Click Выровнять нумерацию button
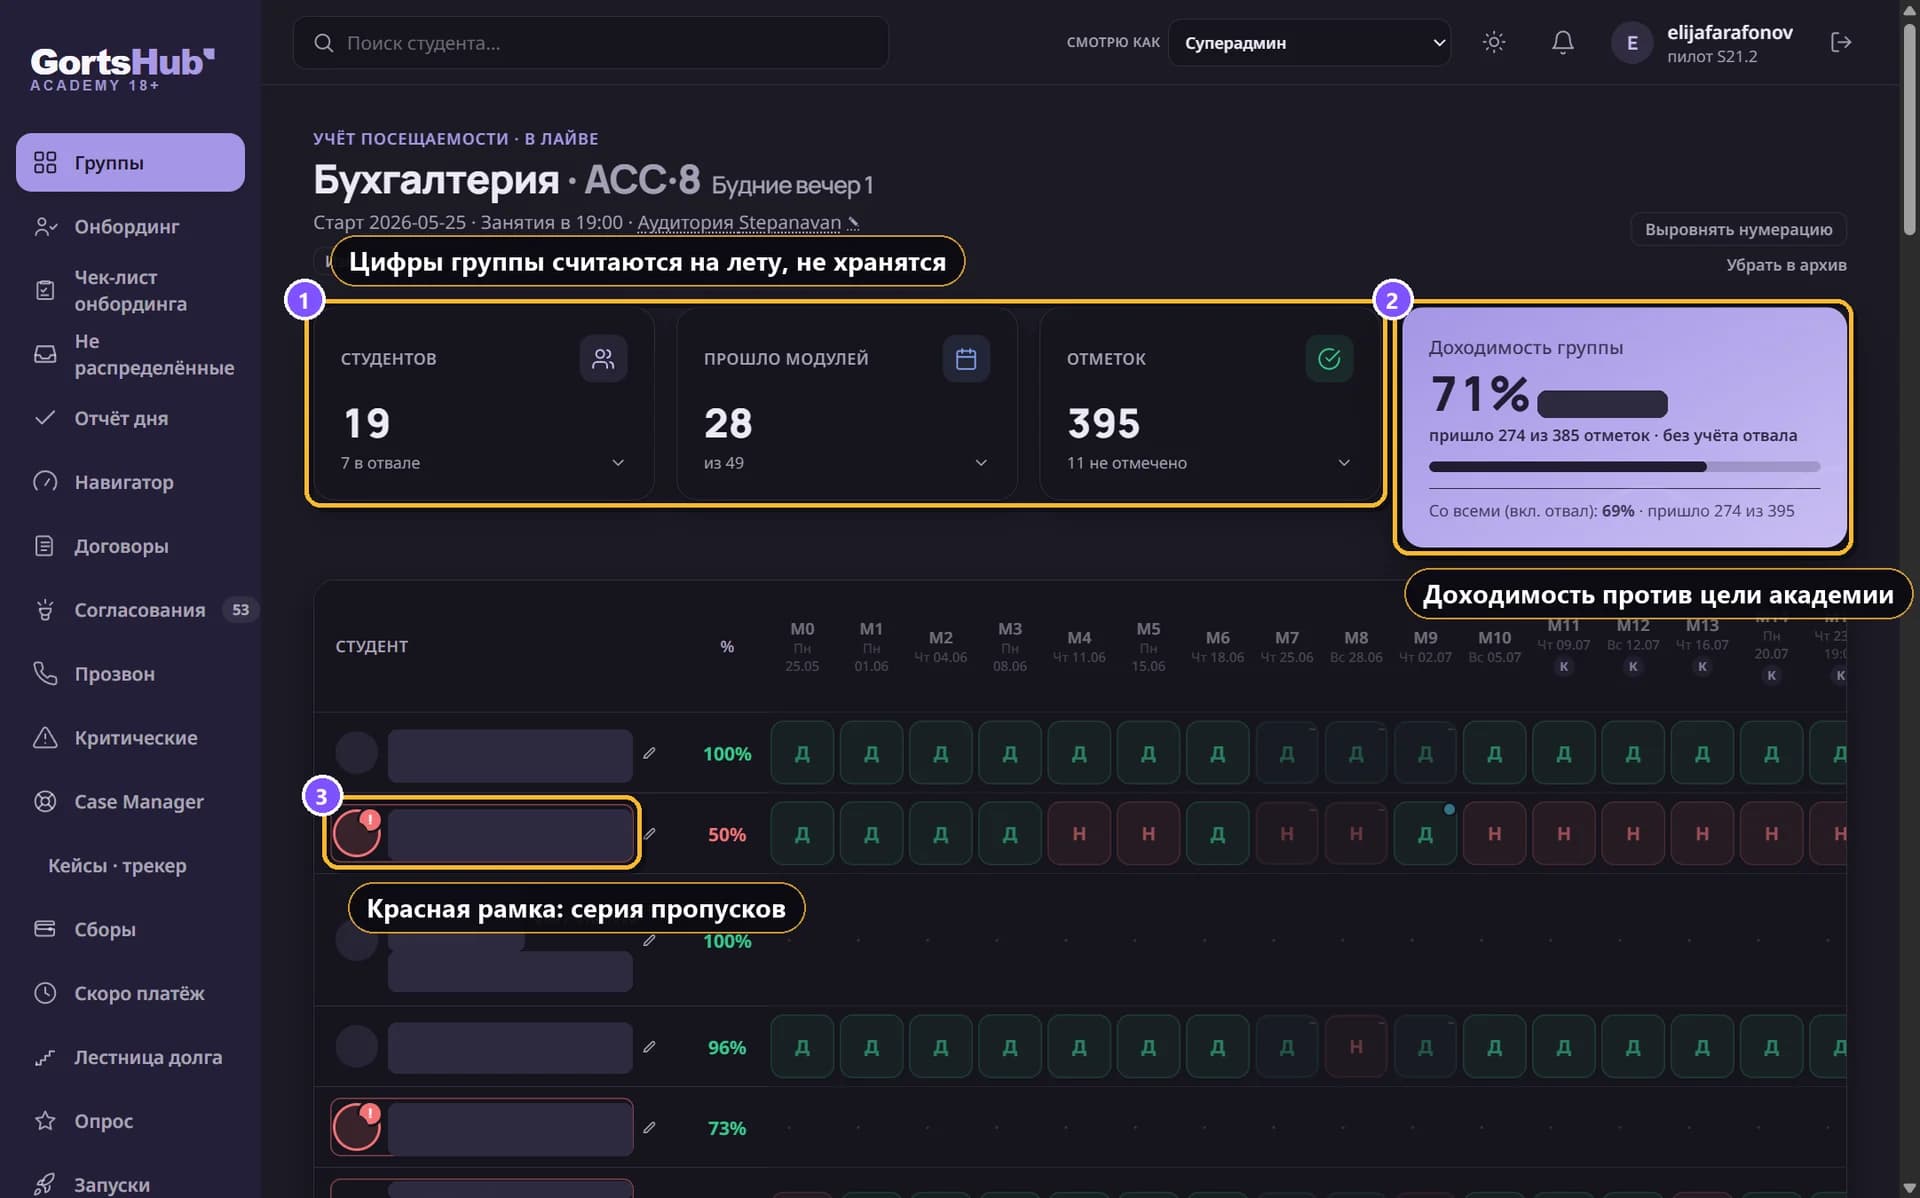 (1738, 229)
